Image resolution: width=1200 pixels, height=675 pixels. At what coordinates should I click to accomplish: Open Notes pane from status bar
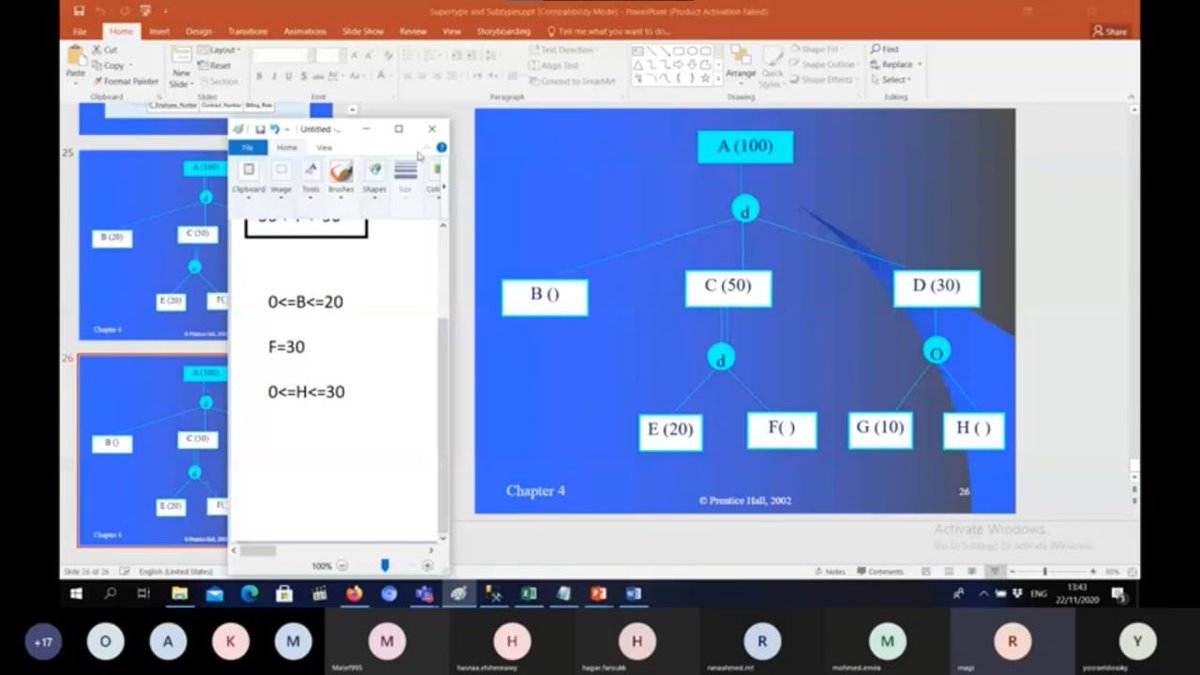pos(830,571)
